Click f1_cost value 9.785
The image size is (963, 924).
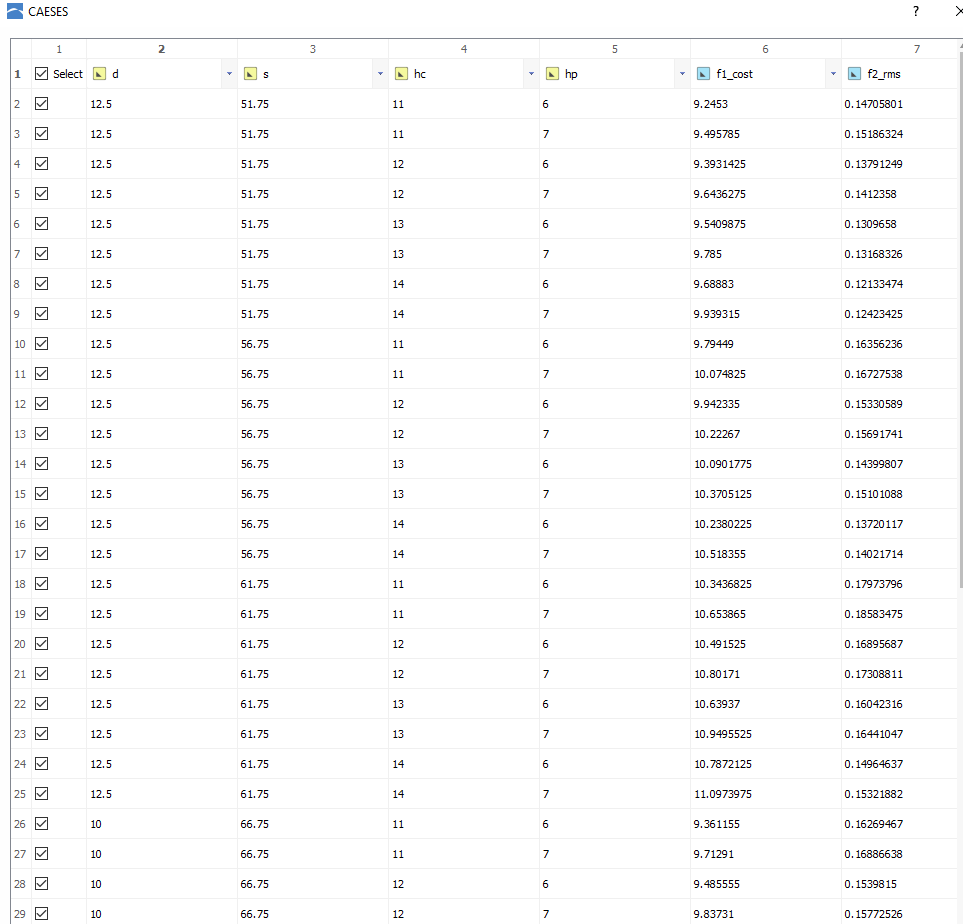708,254
